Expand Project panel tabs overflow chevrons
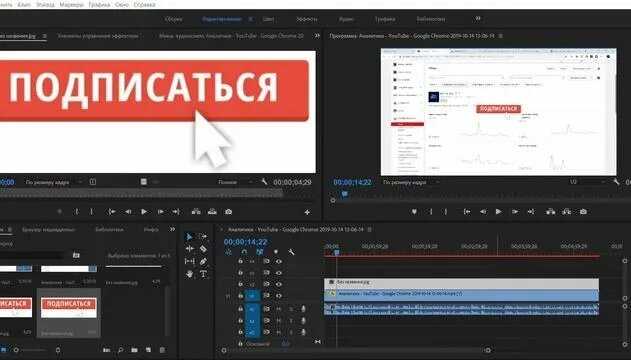The height and width of the screenshot is (360, 631). click(172, 229)
